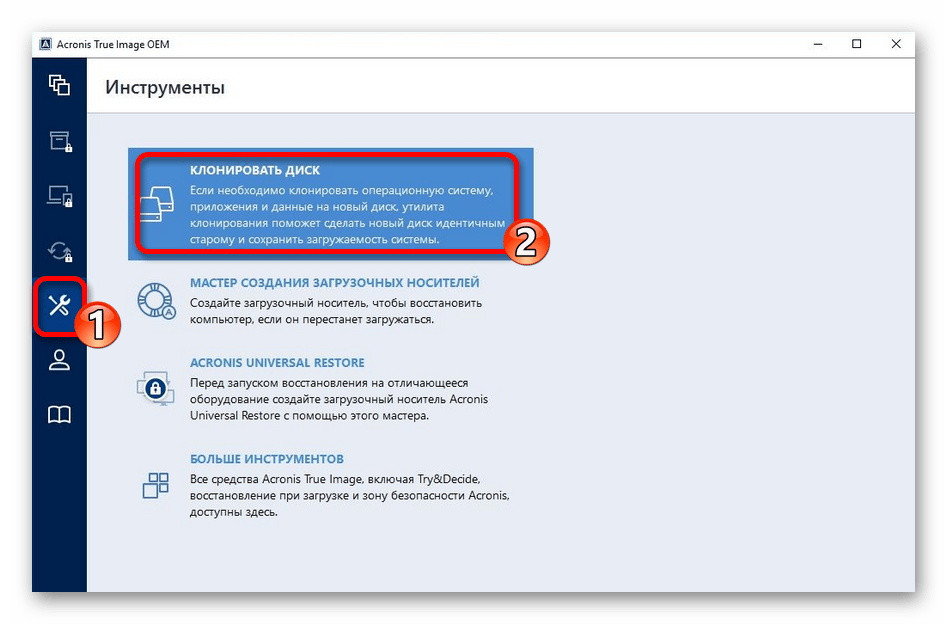Screen dimensions: 947x624
Task: Click the Acronis True Image OEM title
Action: tap(113, 44)
